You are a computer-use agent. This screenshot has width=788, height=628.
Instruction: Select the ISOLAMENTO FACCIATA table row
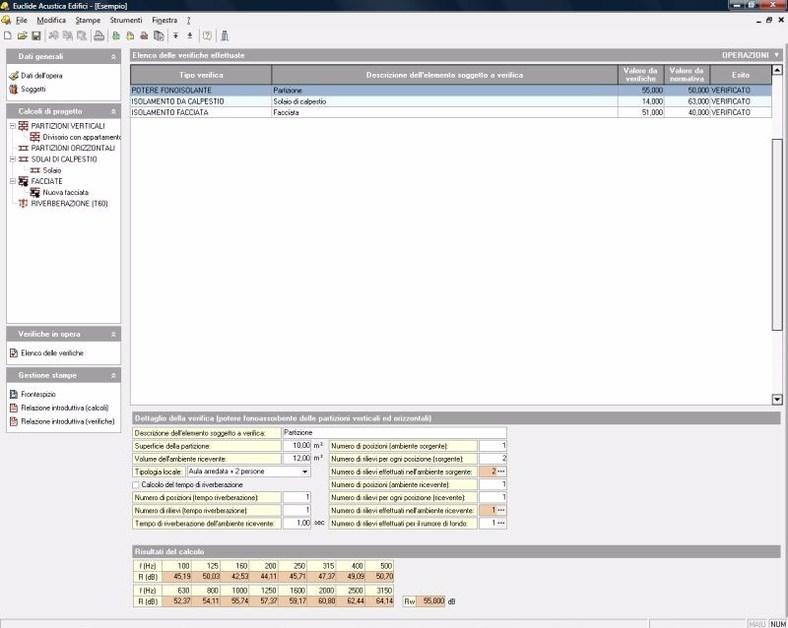point(200,113)
